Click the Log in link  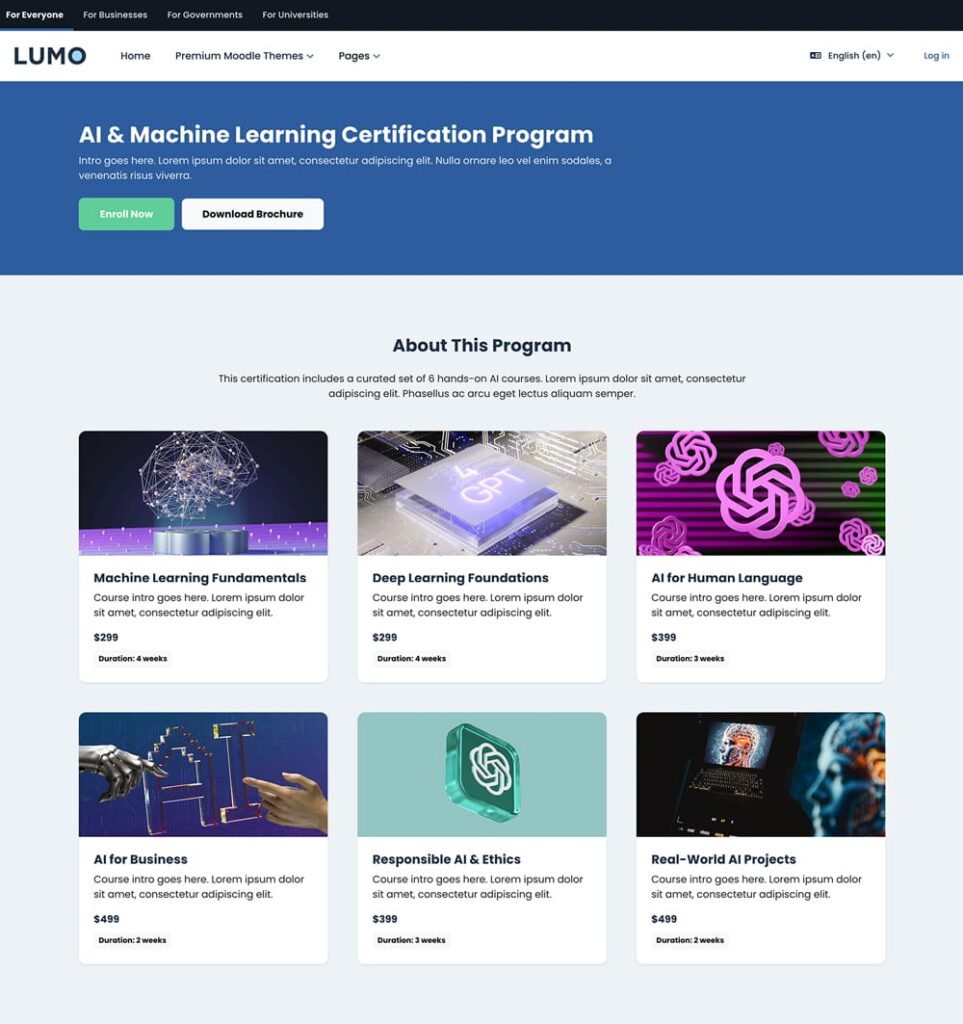coord(936,56)
